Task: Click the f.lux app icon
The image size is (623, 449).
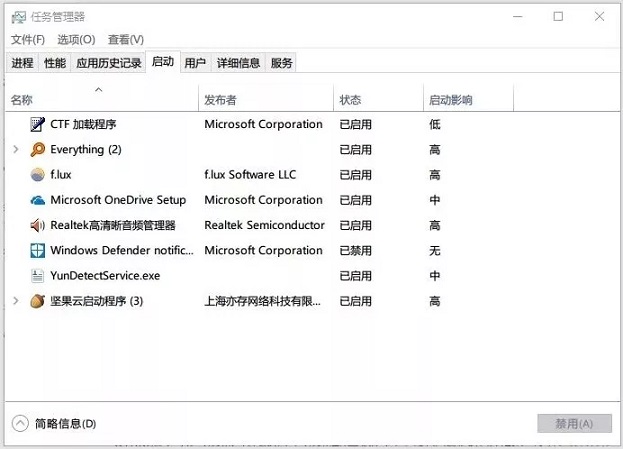Action: [x=38, y=175]
